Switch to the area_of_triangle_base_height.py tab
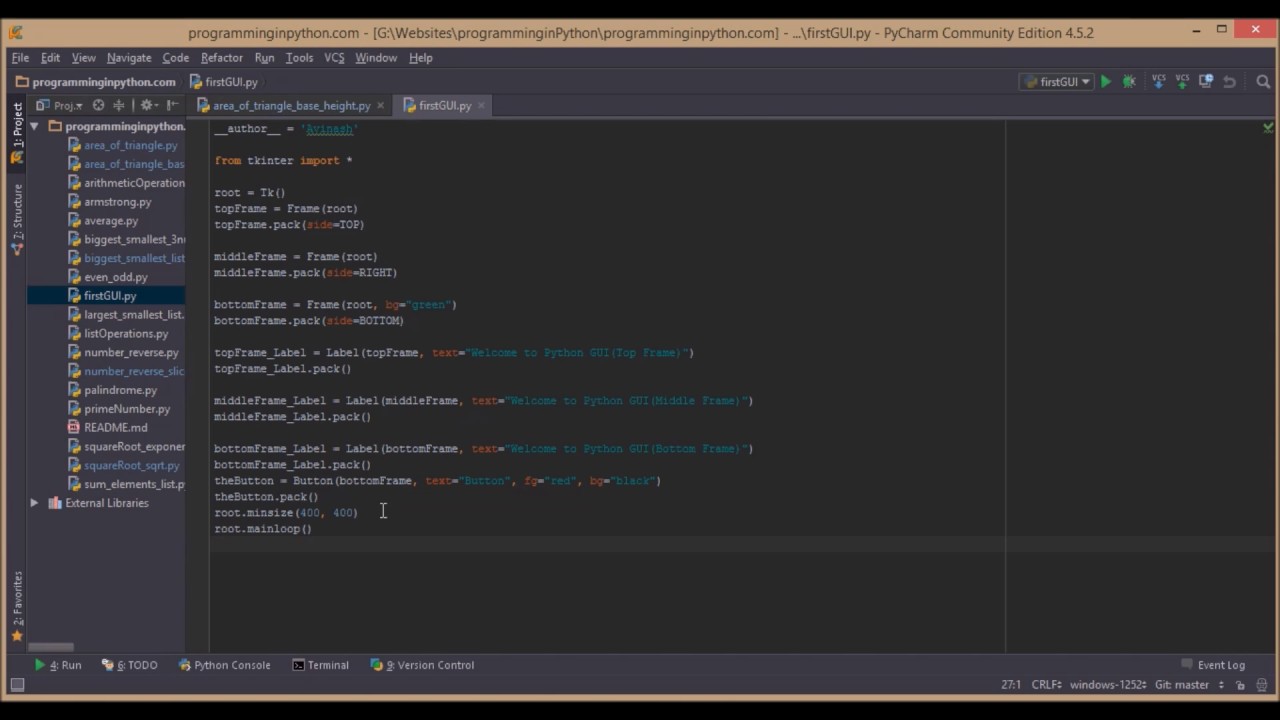This screenshot has height=720, width=1280. pos(291,106)
